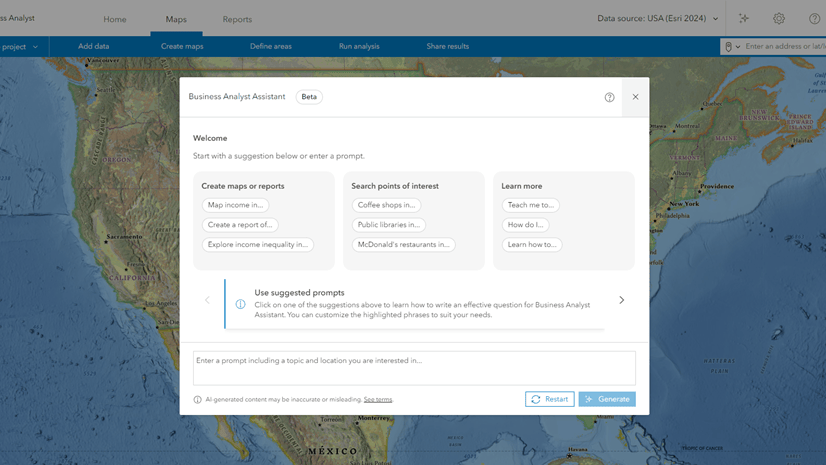Select the 'Coffee shops in...' suggestion
Image resolution: width=826 pixels, height=465 pixels.
coord(386,205)
